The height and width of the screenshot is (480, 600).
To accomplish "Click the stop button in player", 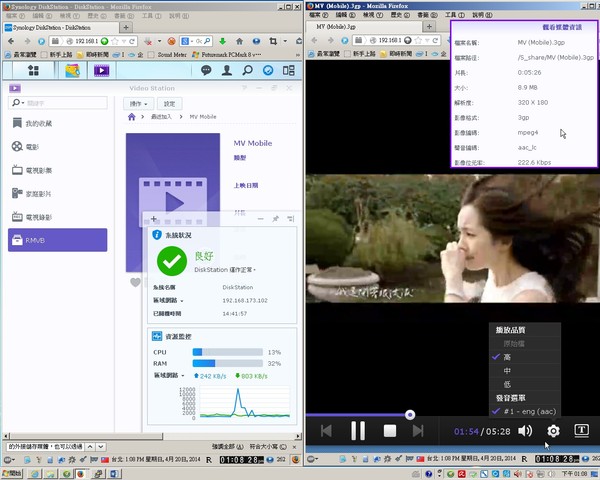I will click(x=390, y=431).
